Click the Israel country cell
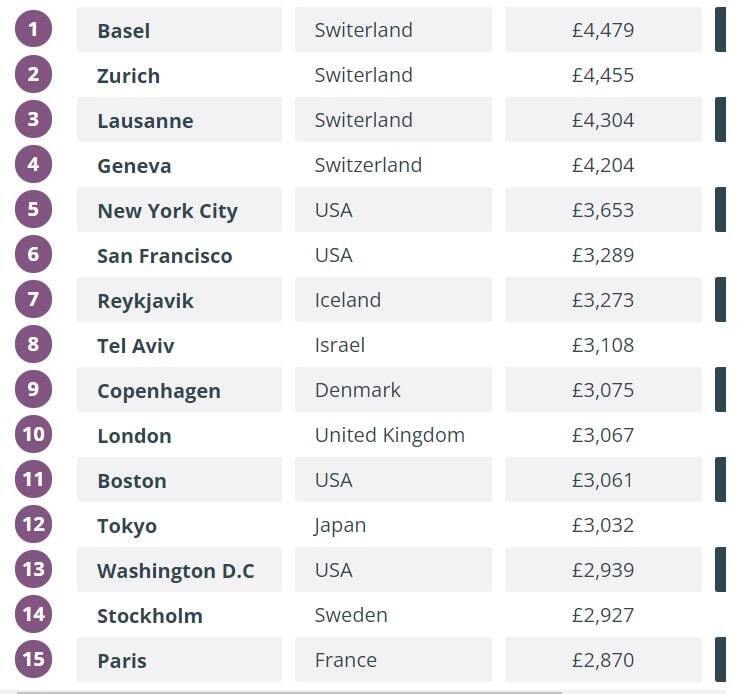737x694 pixels. point(393,345)
